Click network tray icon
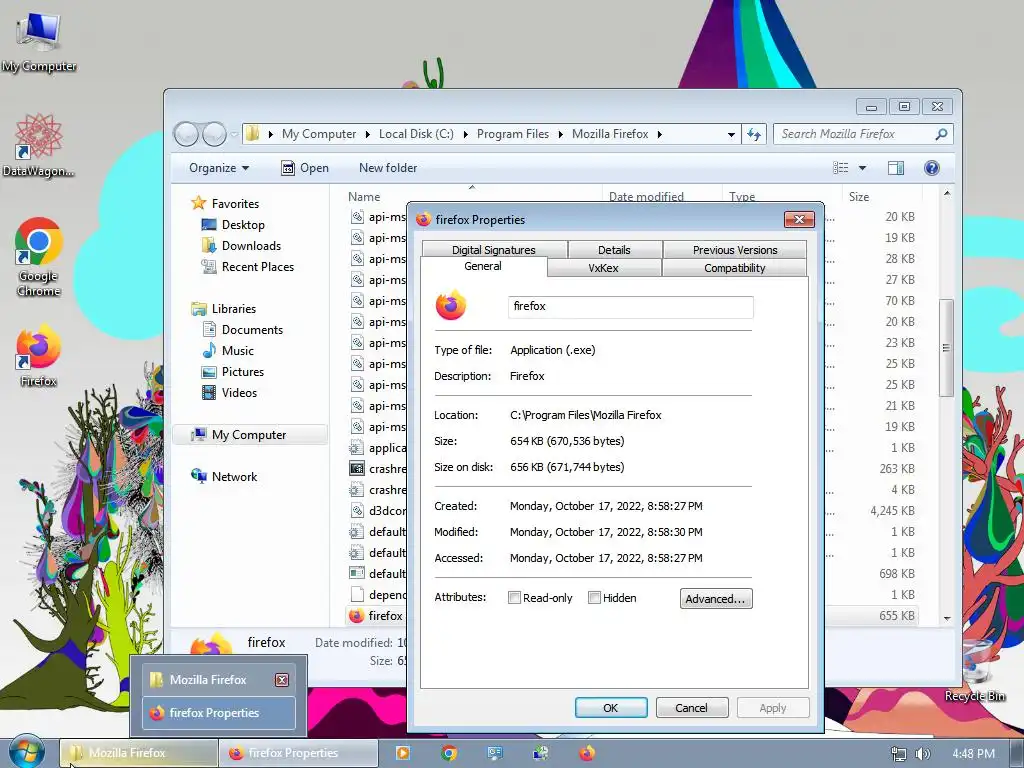The width and height of the screenshot is (1024, 768). tap(899, 754)
